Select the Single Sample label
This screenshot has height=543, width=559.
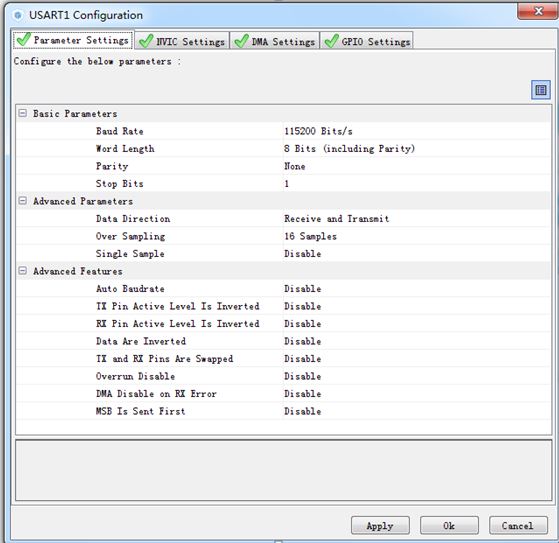[130, 253]
